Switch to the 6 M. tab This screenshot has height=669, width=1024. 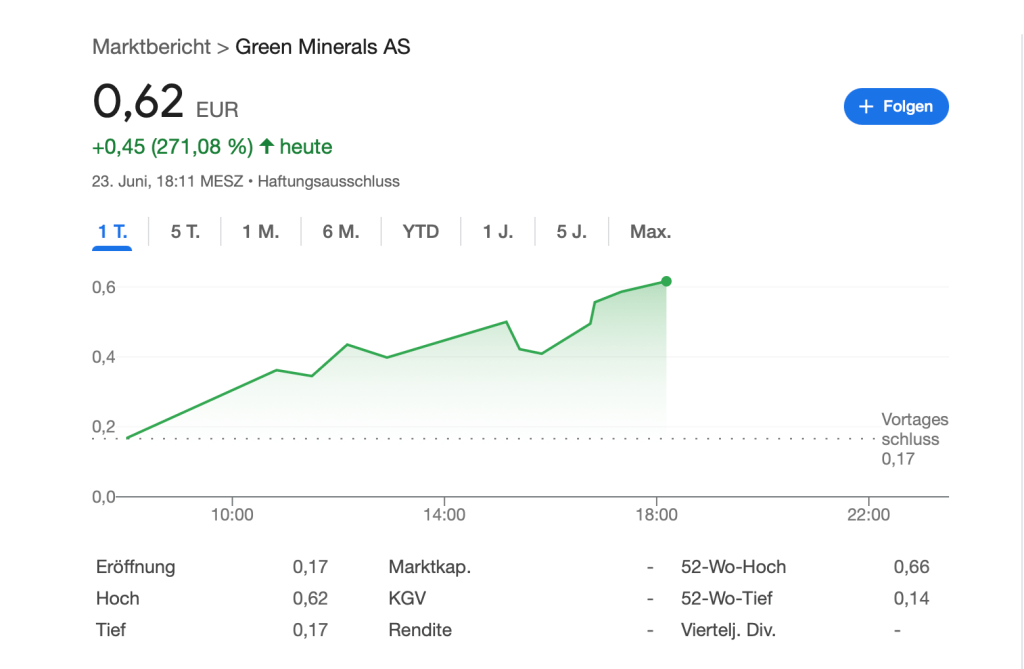340,232
